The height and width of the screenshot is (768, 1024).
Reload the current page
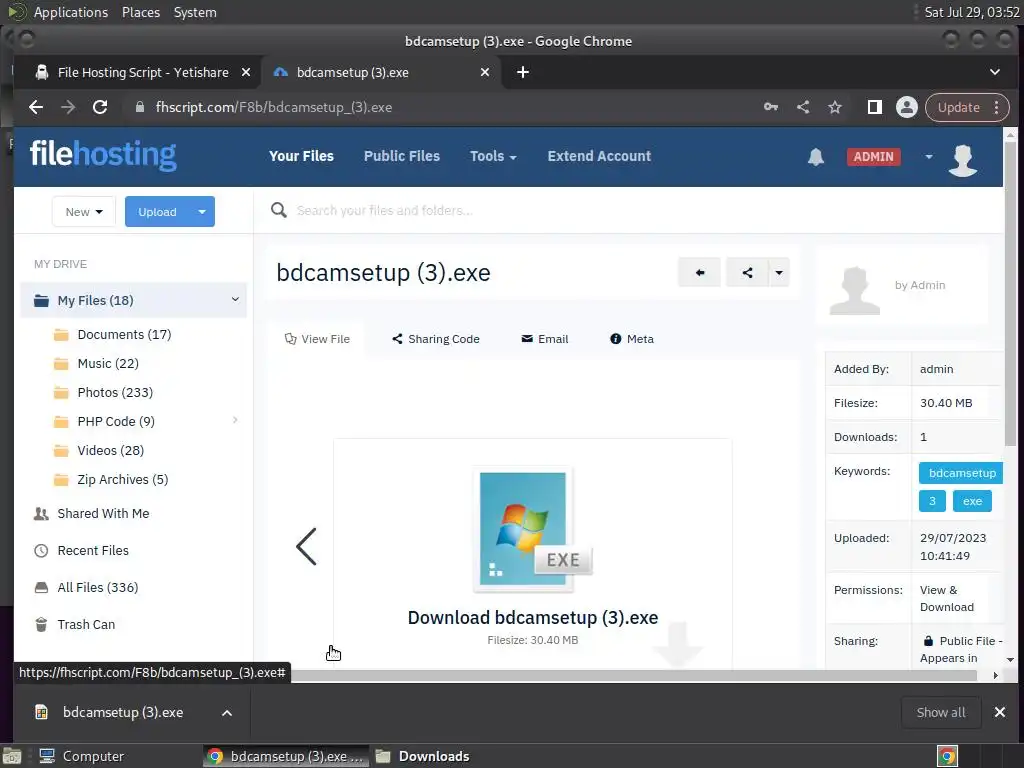tap(100, 107)
